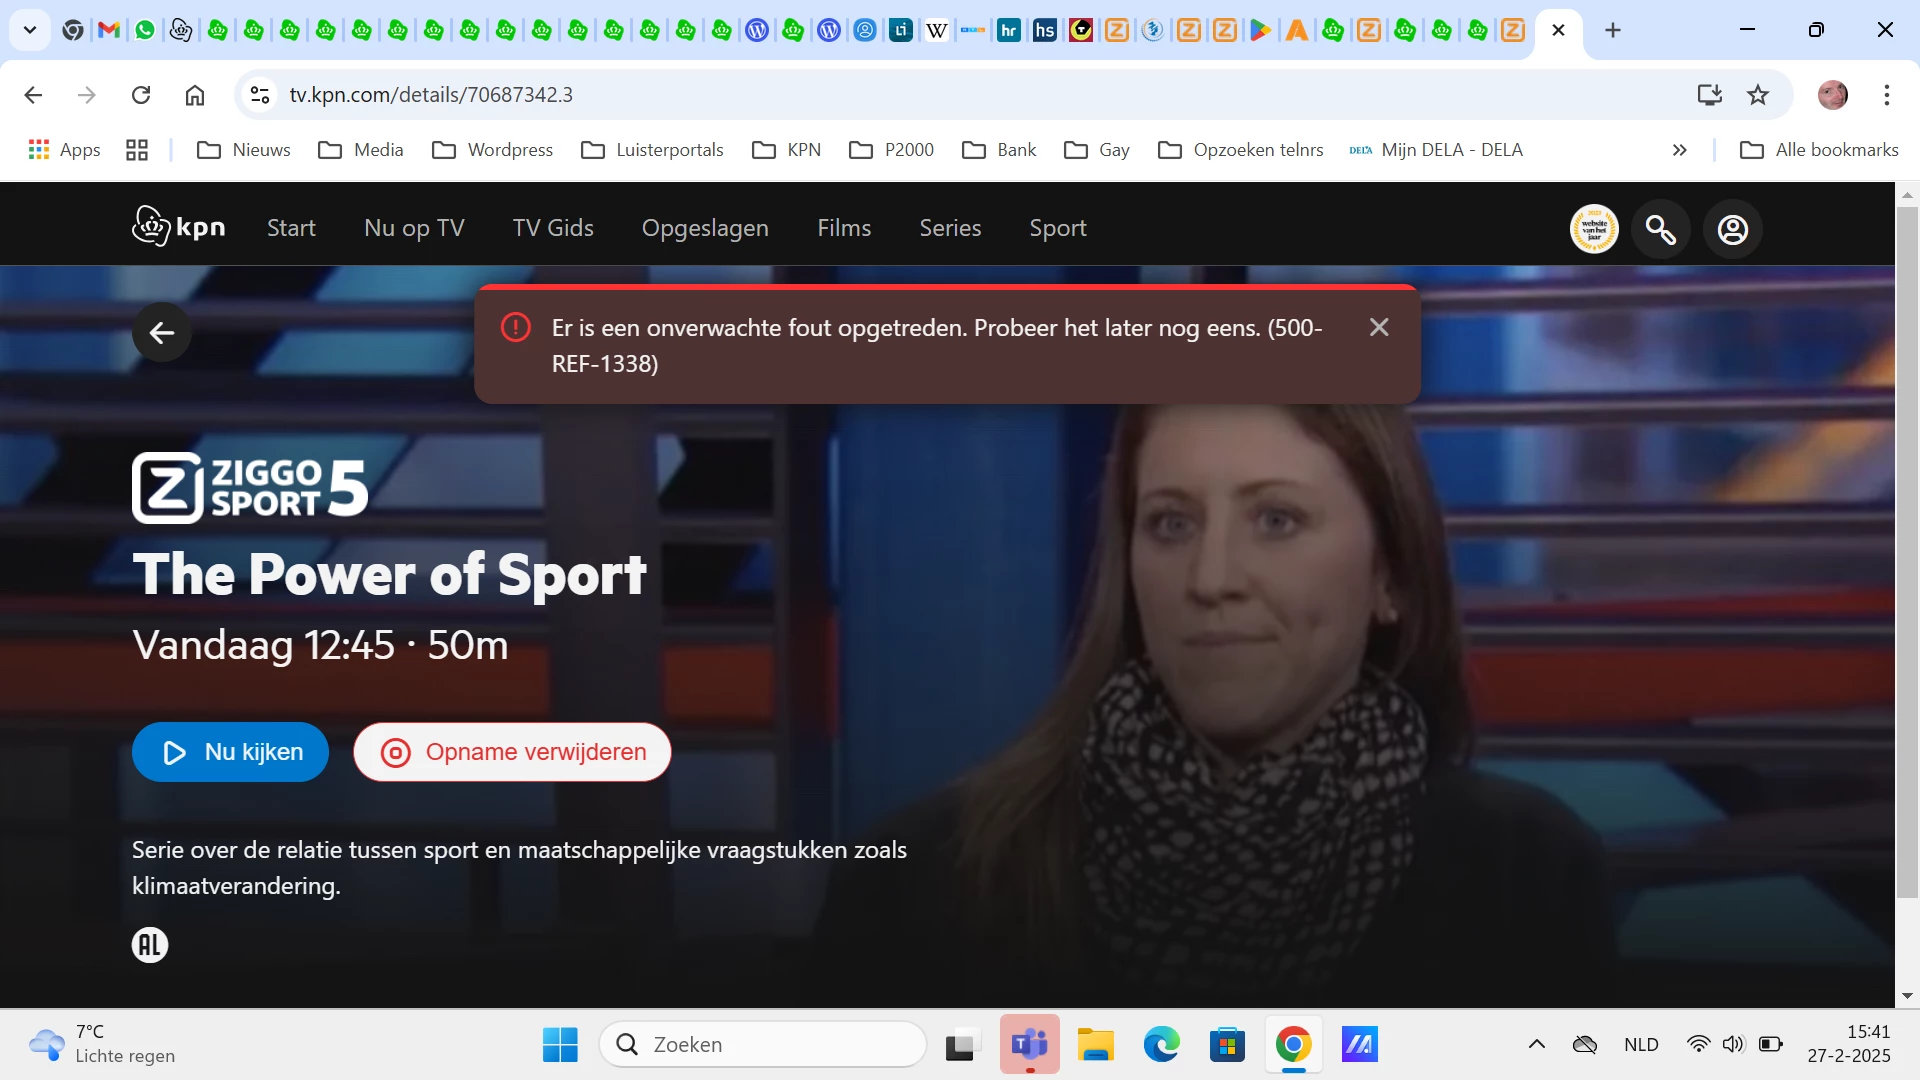Go to the Opgeslagen section

[705, 228]
